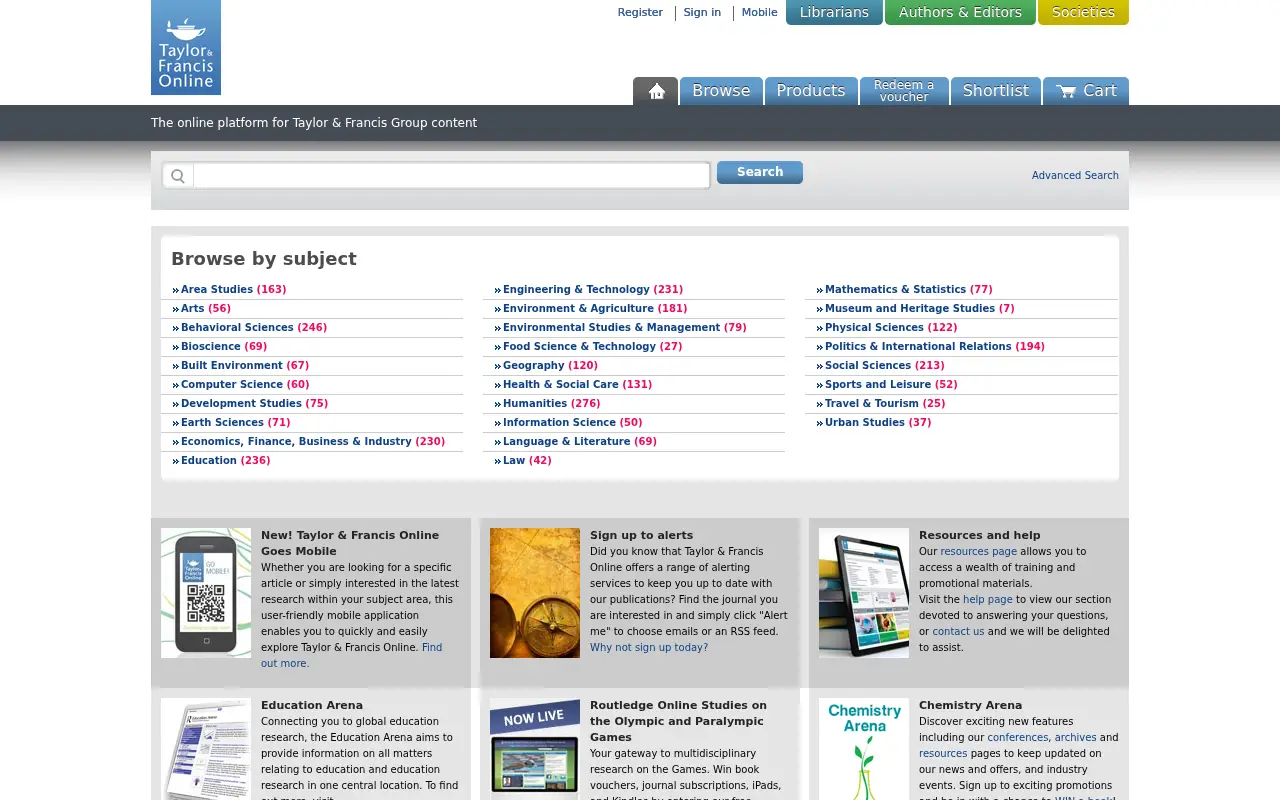Click the Now Live Olympic studies image

point(535,749)
